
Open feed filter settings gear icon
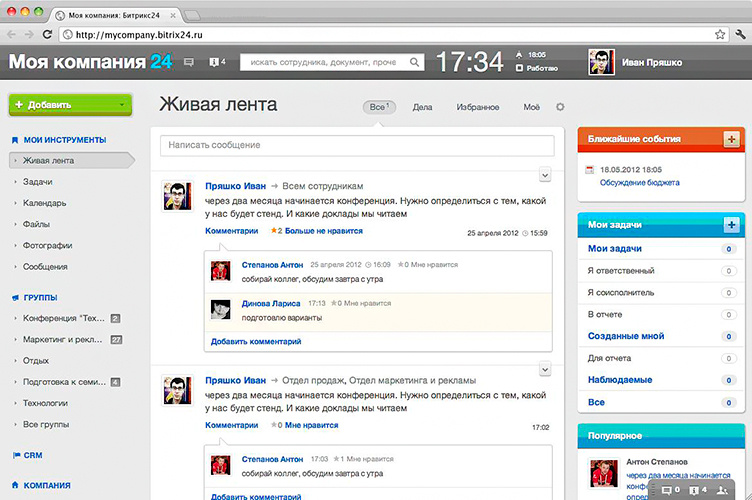point(560,107)
